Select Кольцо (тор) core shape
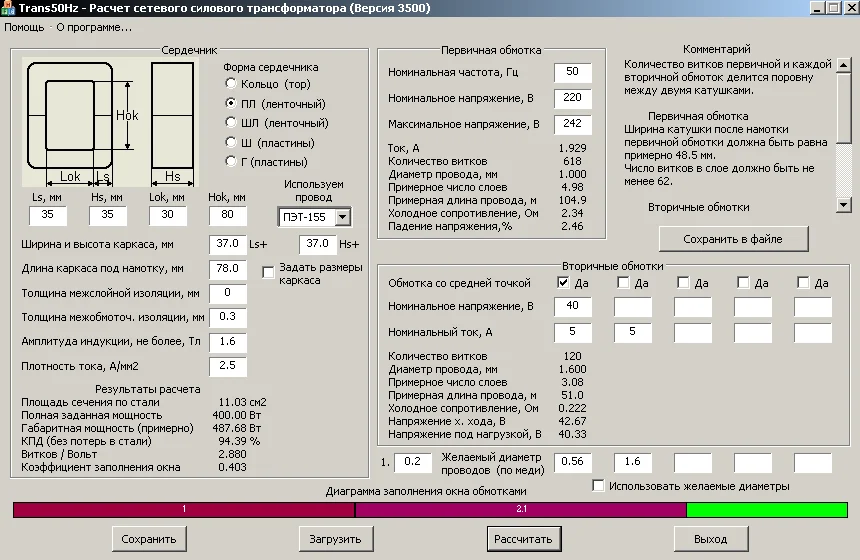The height and width of the screenshot is (560, 860). 231,83
